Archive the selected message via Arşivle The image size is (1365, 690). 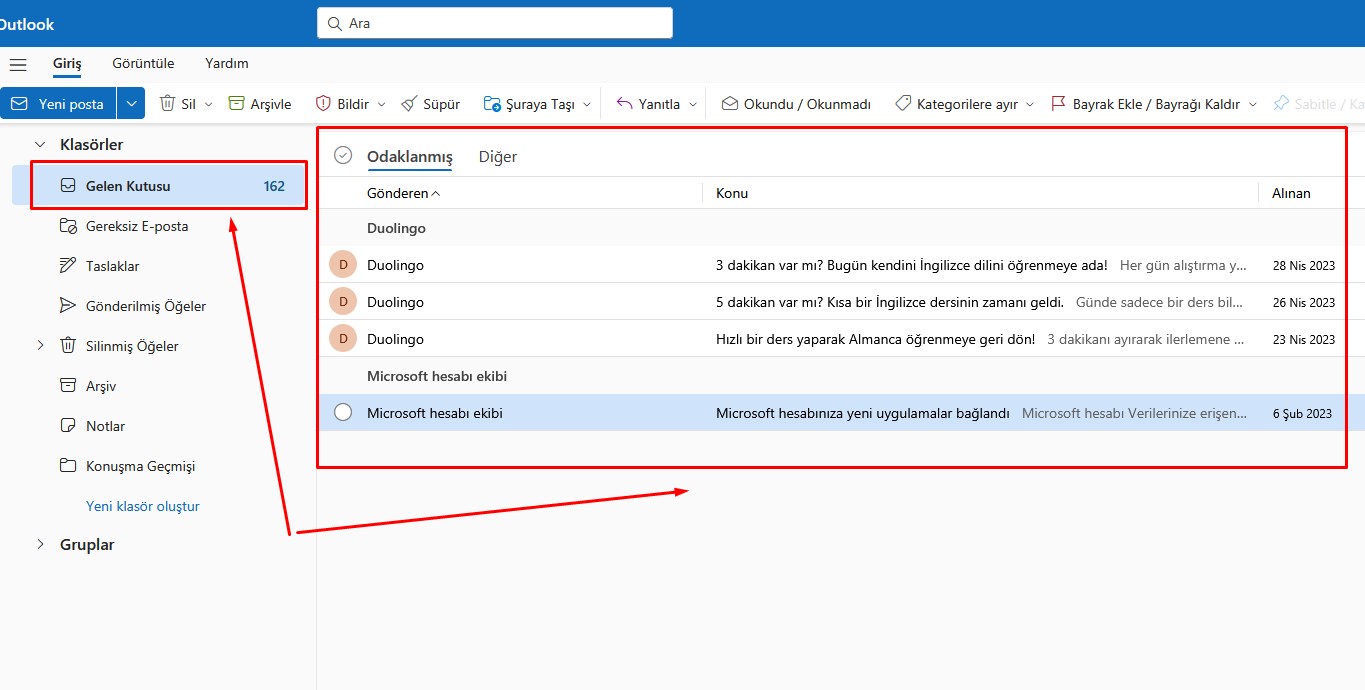[x=258, y=103]
